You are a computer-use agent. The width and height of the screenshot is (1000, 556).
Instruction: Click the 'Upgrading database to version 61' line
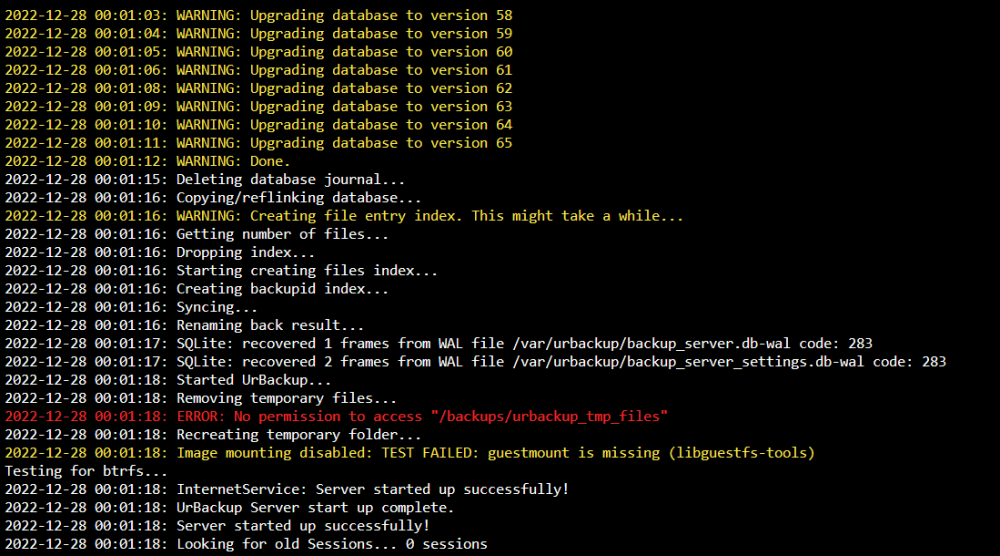pyautogui.click(x=259, y=70)
